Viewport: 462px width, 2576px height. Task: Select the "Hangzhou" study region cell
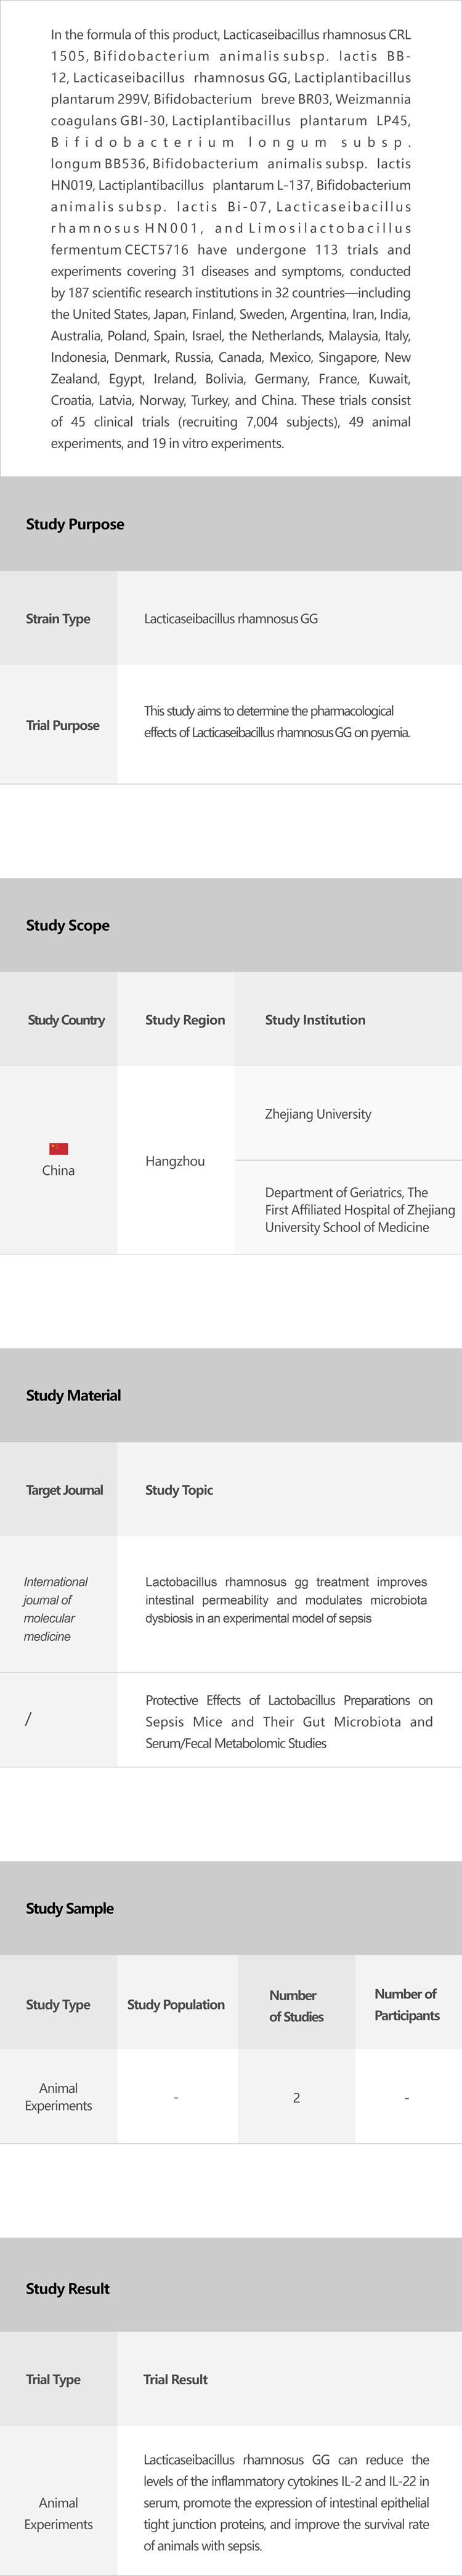click(x=175, y=1161)
